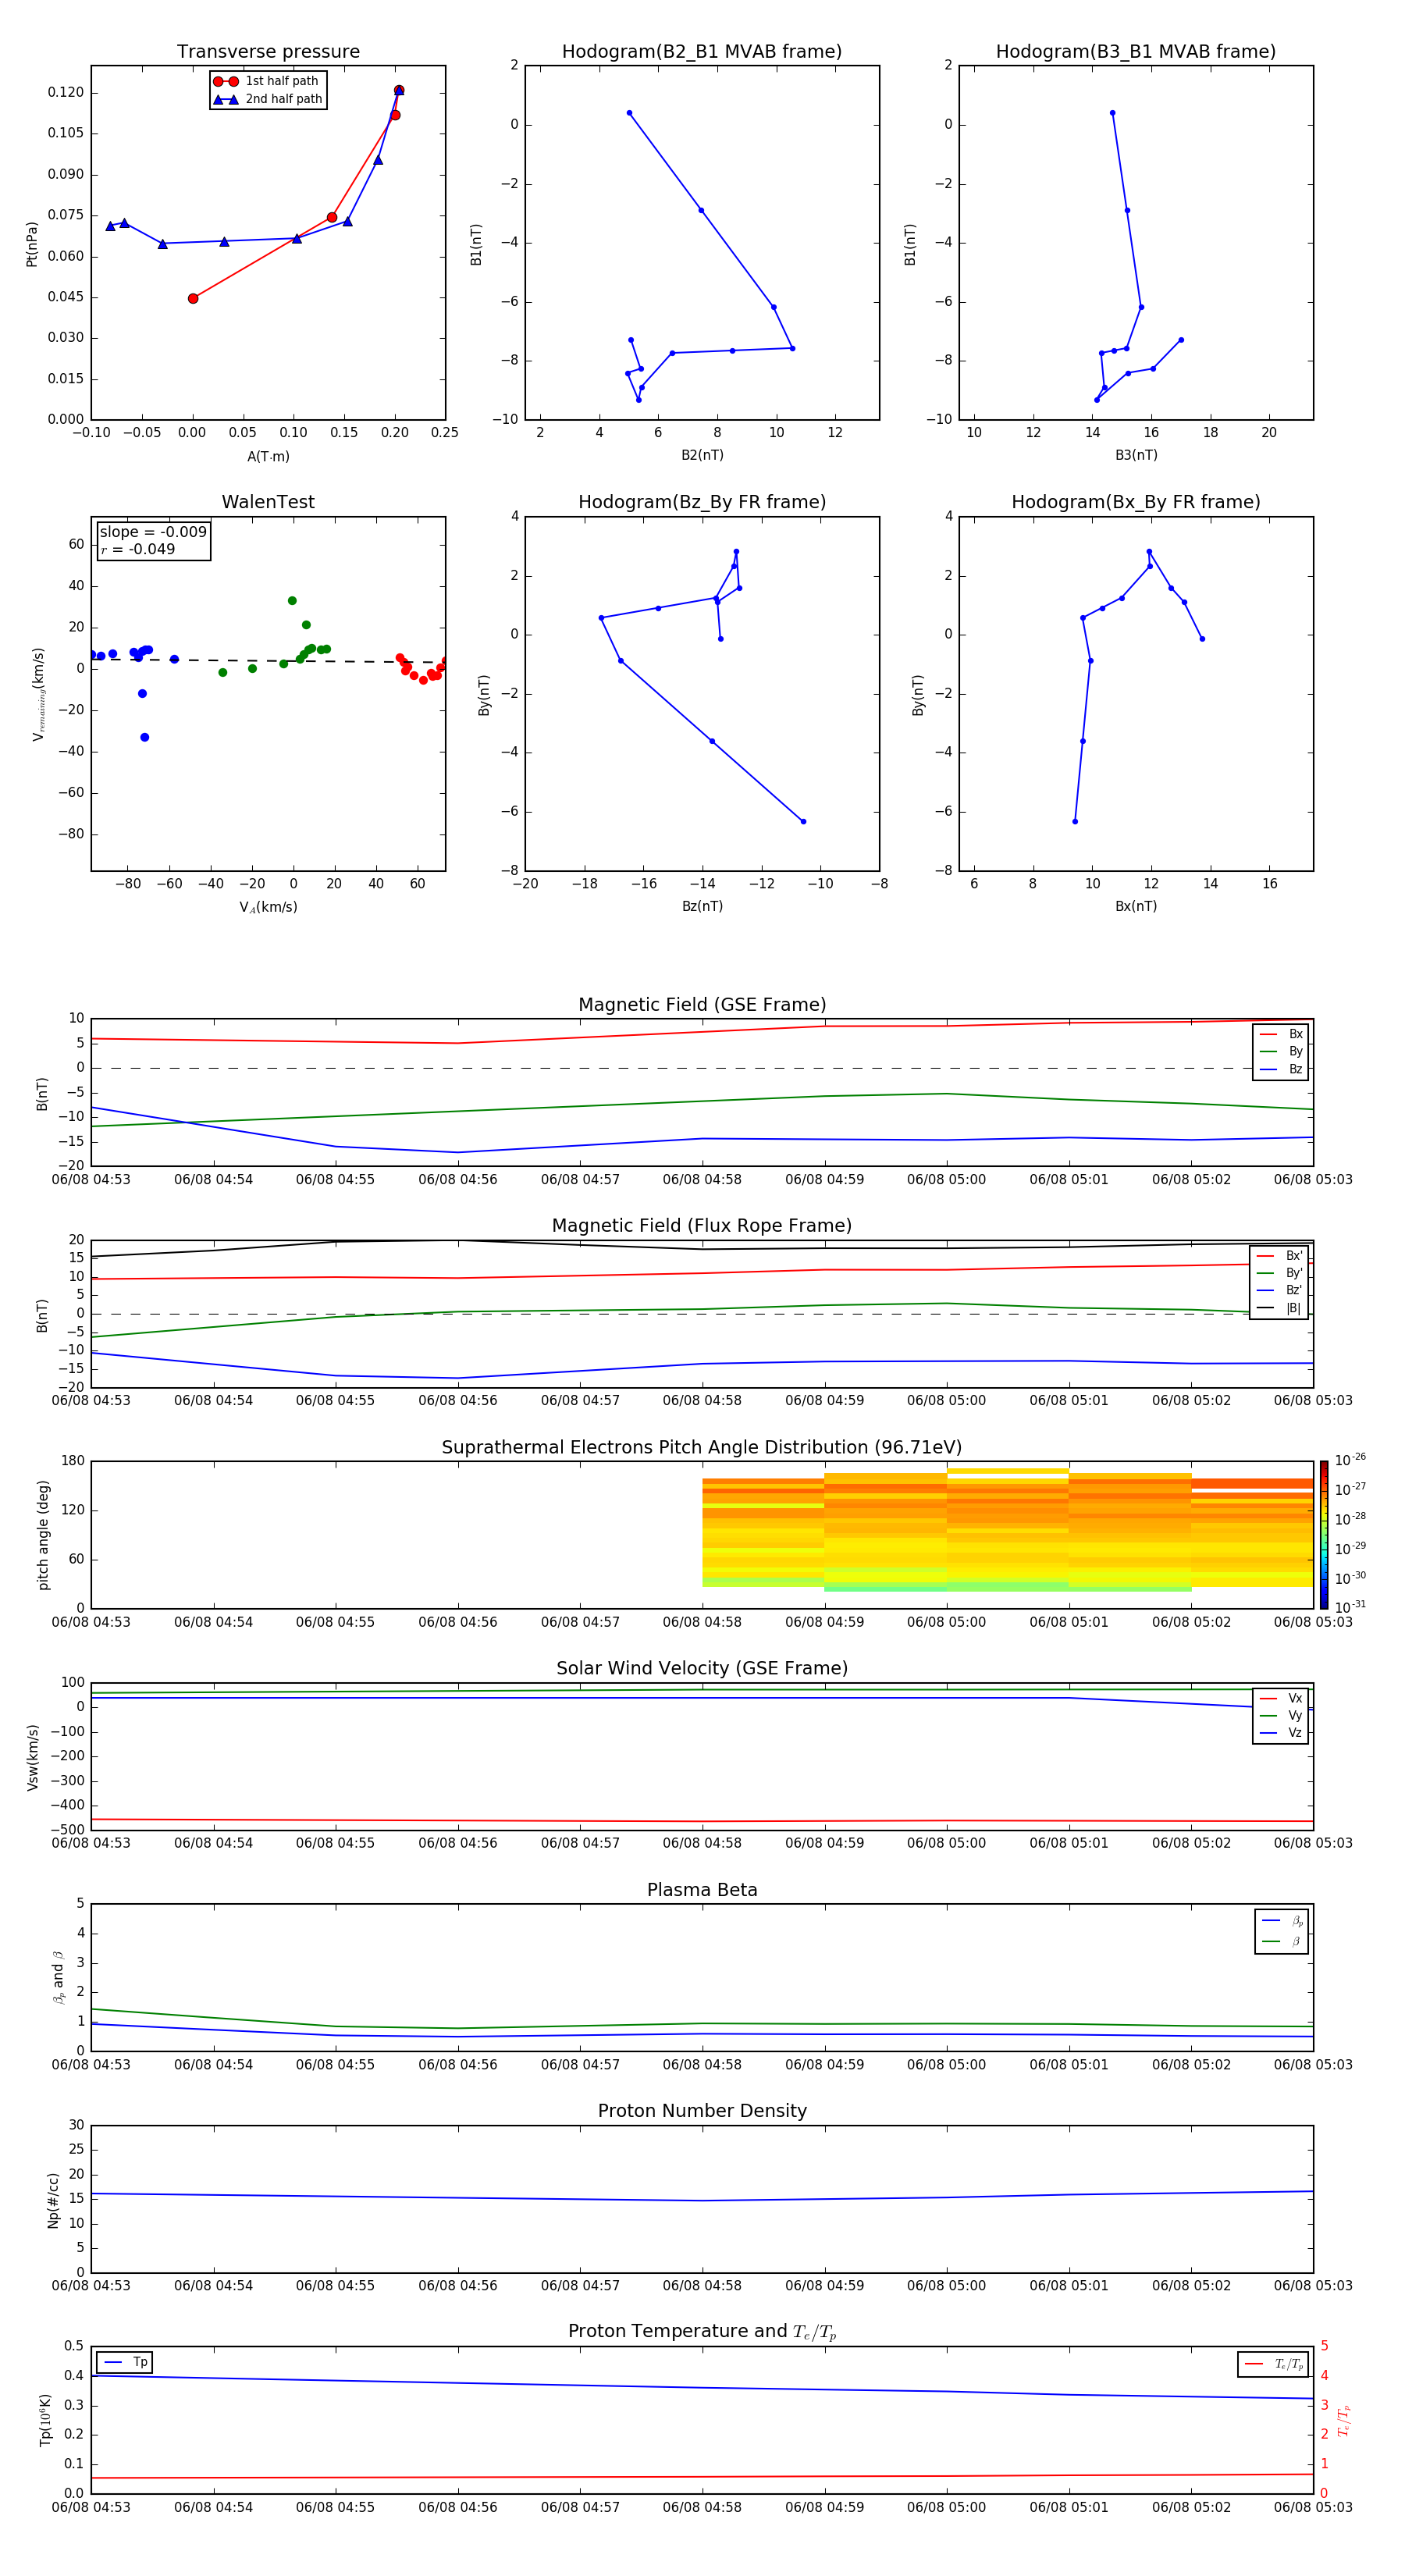Click green Walen point near V=33 km/s

click(x=292, y=601)
